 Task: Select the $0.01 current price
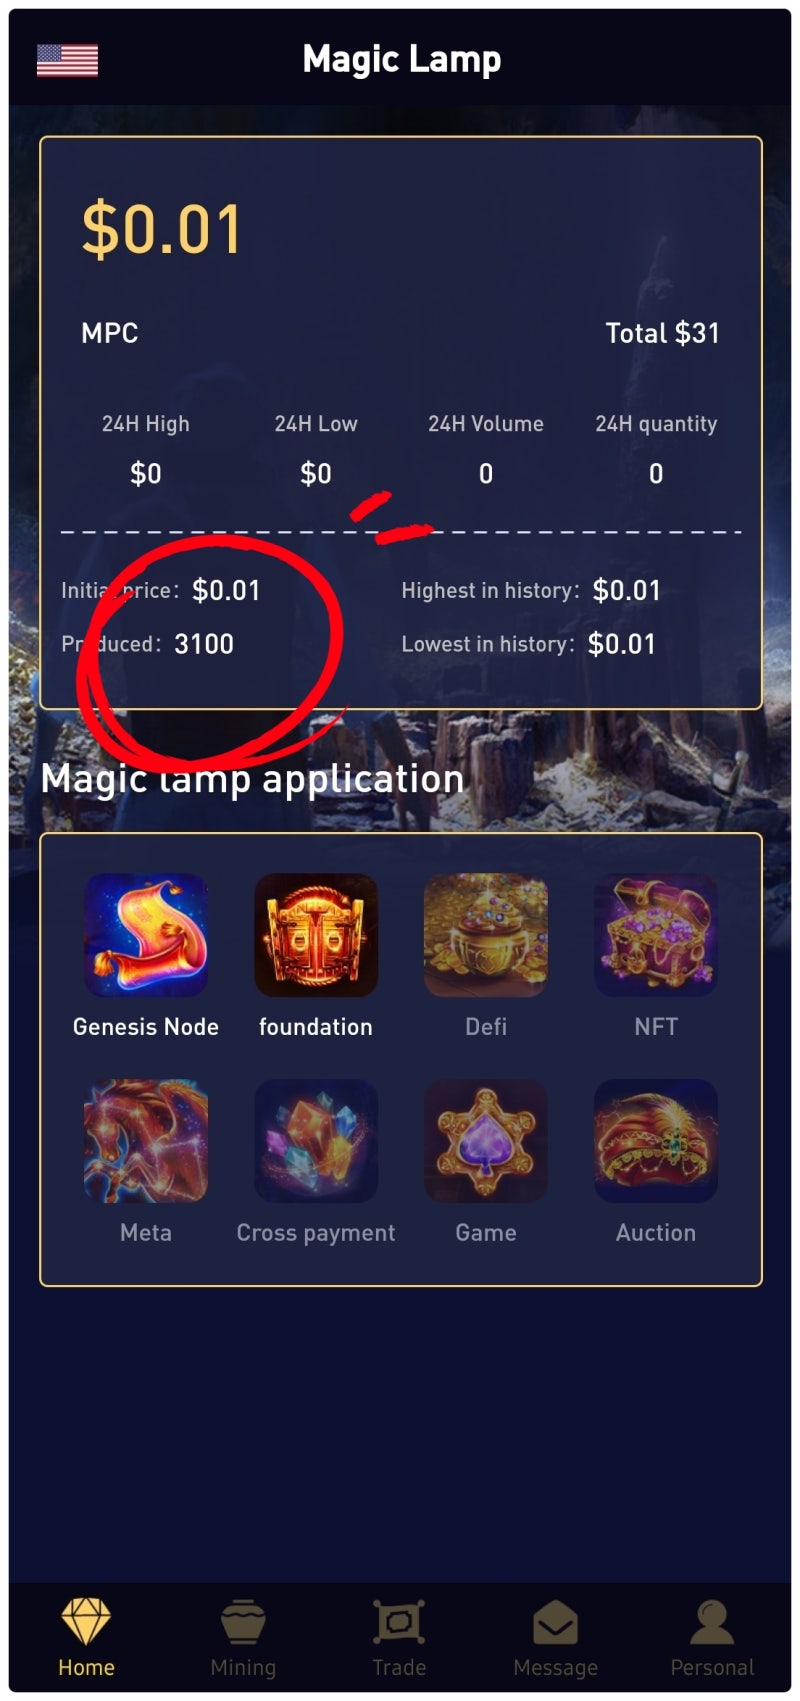click(x=162, y=229)
